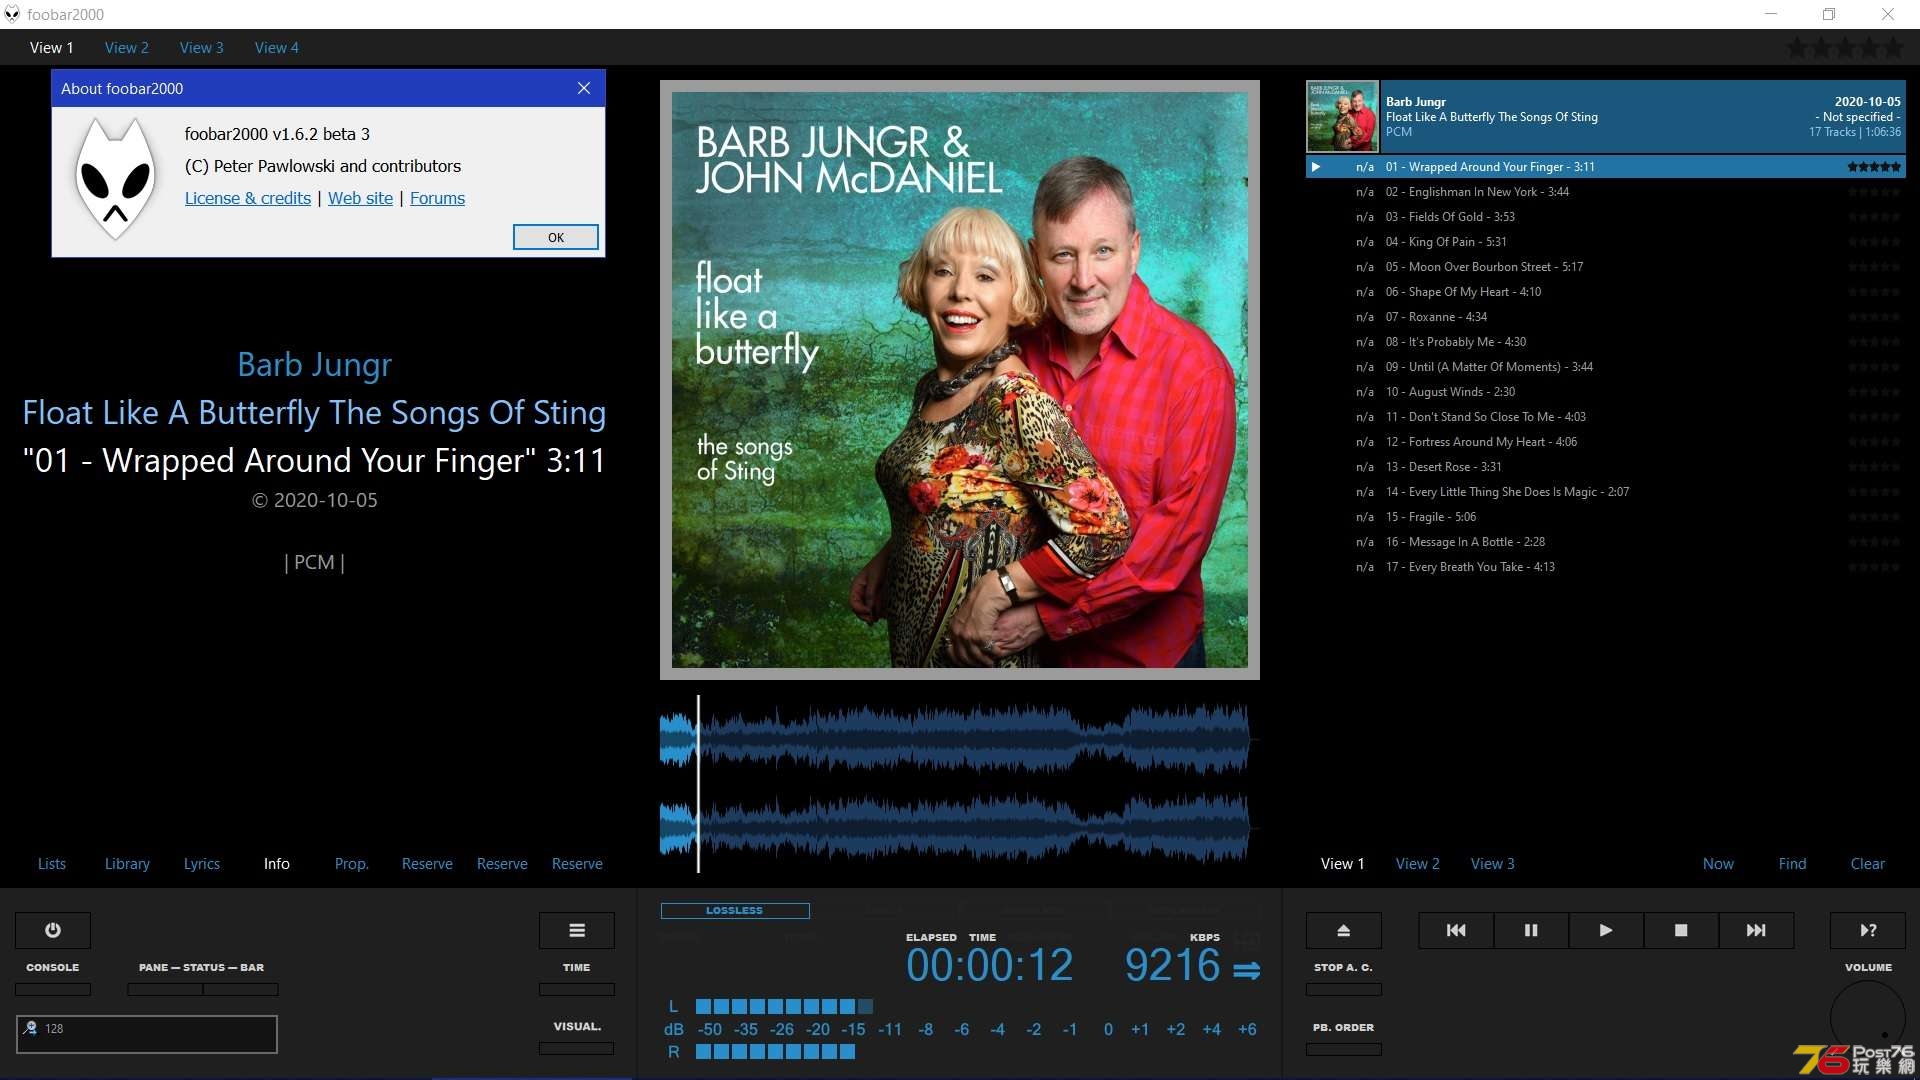1920x1080 pixels.
Task: Open the Library panel tab
Action: pos(127,863)
